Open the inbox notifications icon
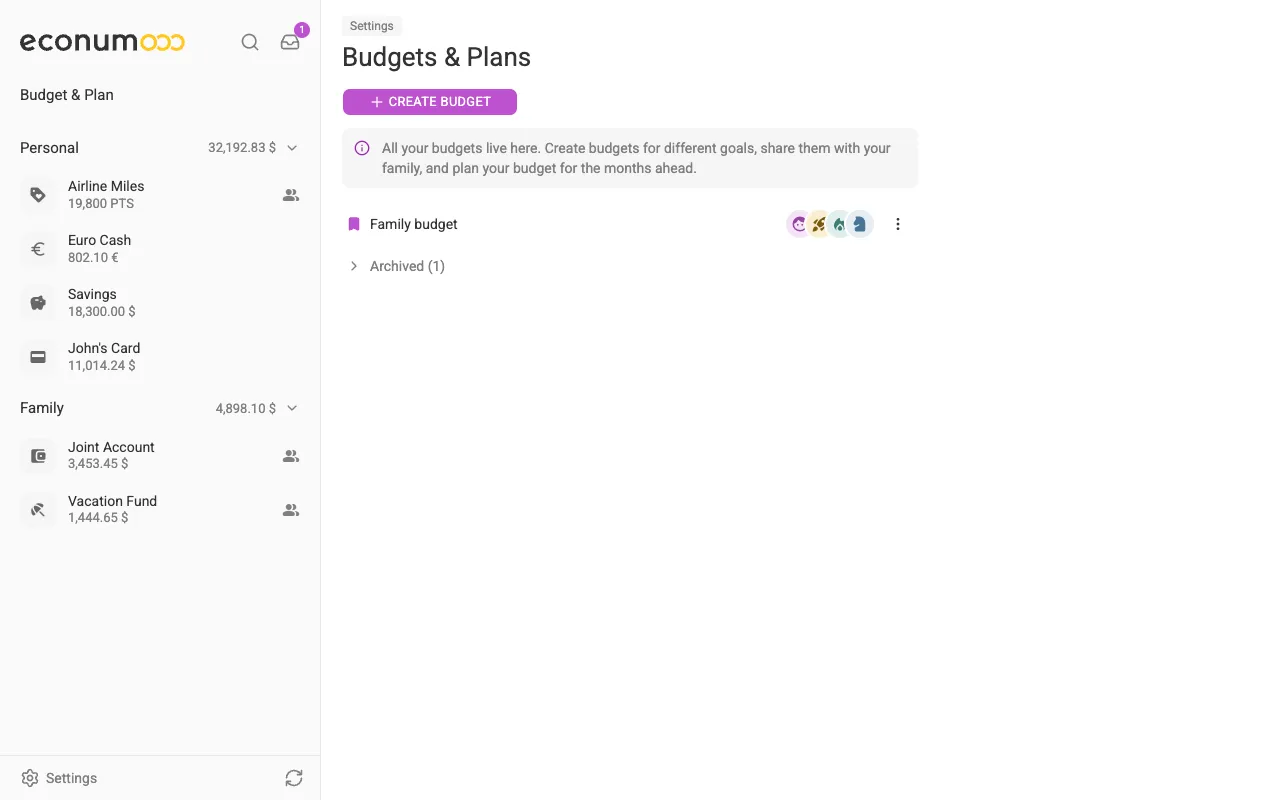Viewport: 1280px width, 800px height. 290,42
